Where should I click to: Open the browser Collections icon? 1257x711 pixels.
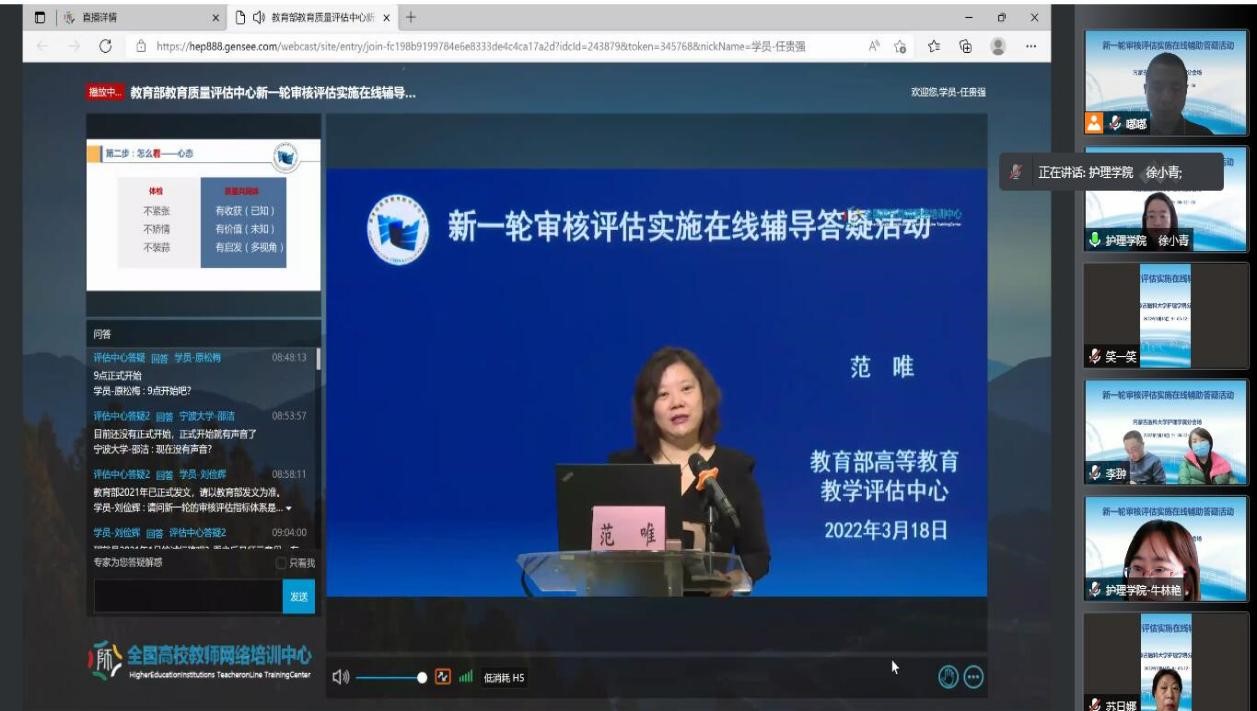(x=965, y=46)
